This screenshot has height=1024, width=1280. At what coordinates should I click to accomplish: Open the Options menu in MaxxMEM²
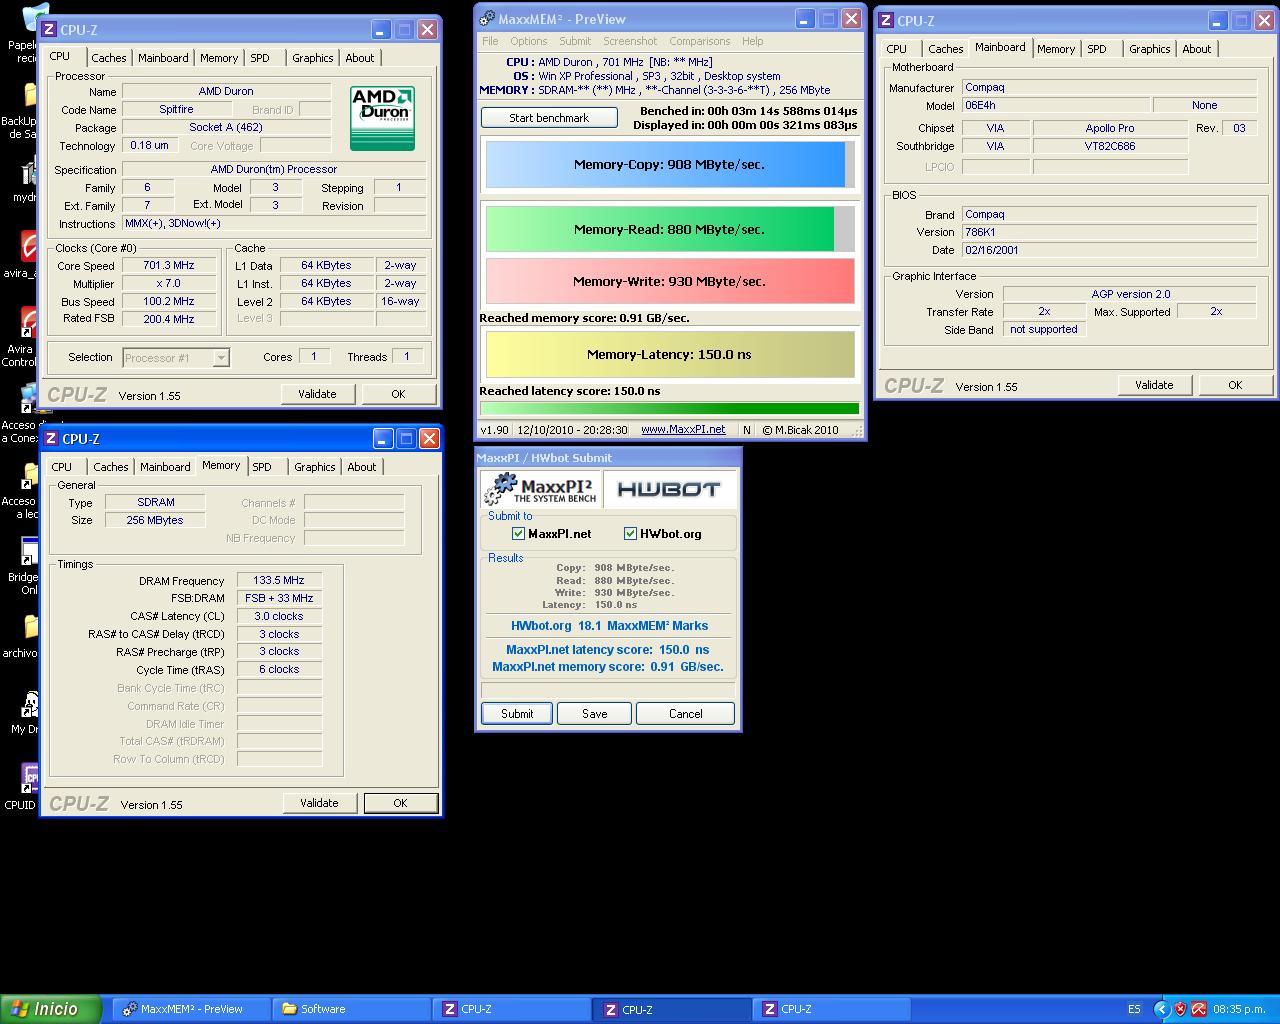[x=528, y=41]
